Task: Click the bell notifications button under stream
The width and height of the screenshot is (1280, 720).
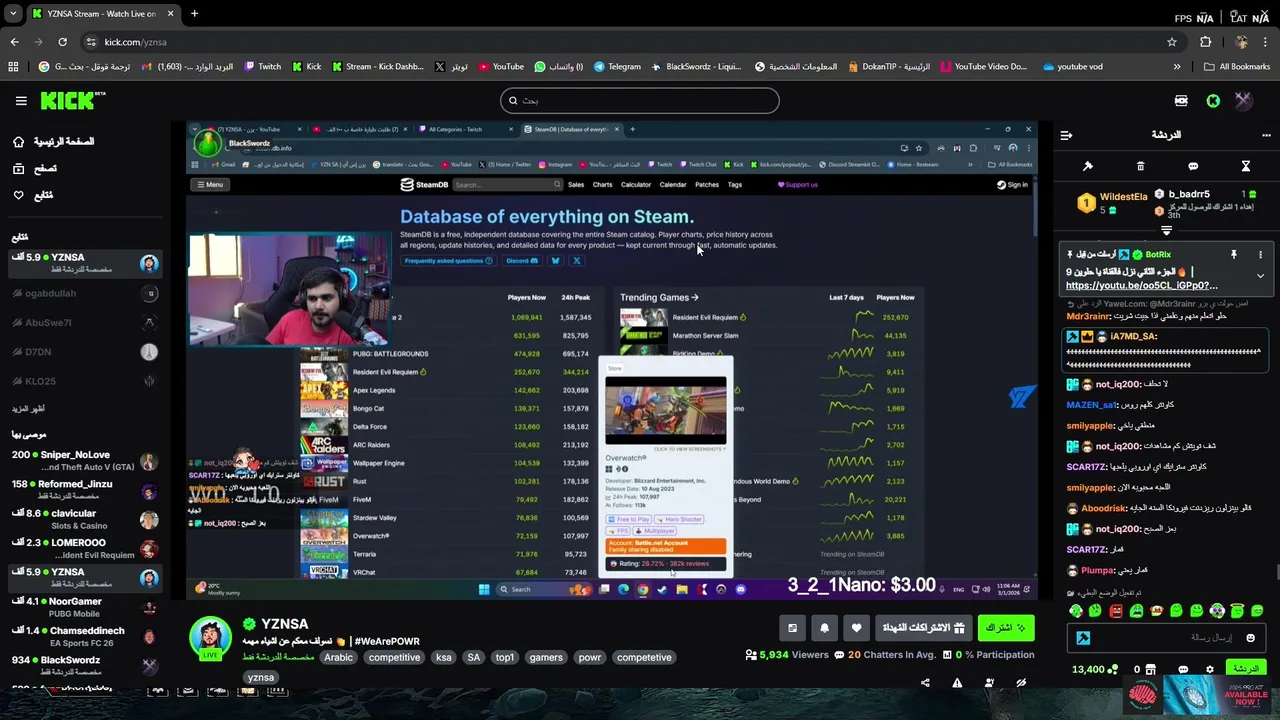Action: tap(824, 628)
